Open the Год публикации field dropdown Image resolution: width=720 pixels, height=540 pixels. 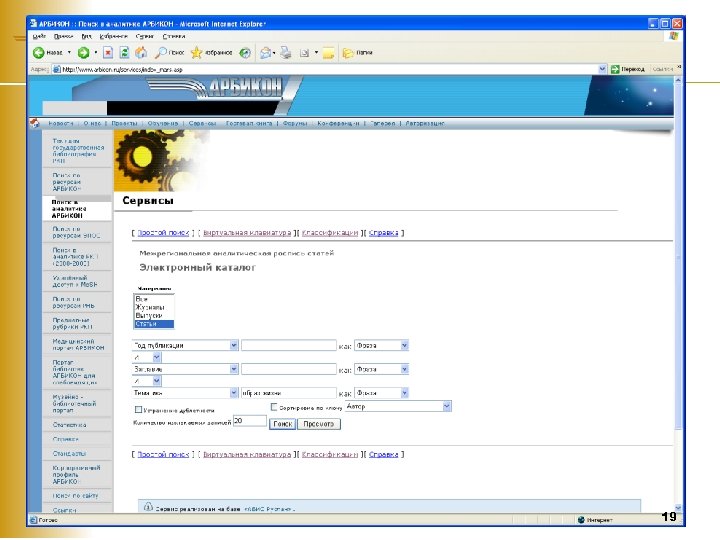point(234,345)
